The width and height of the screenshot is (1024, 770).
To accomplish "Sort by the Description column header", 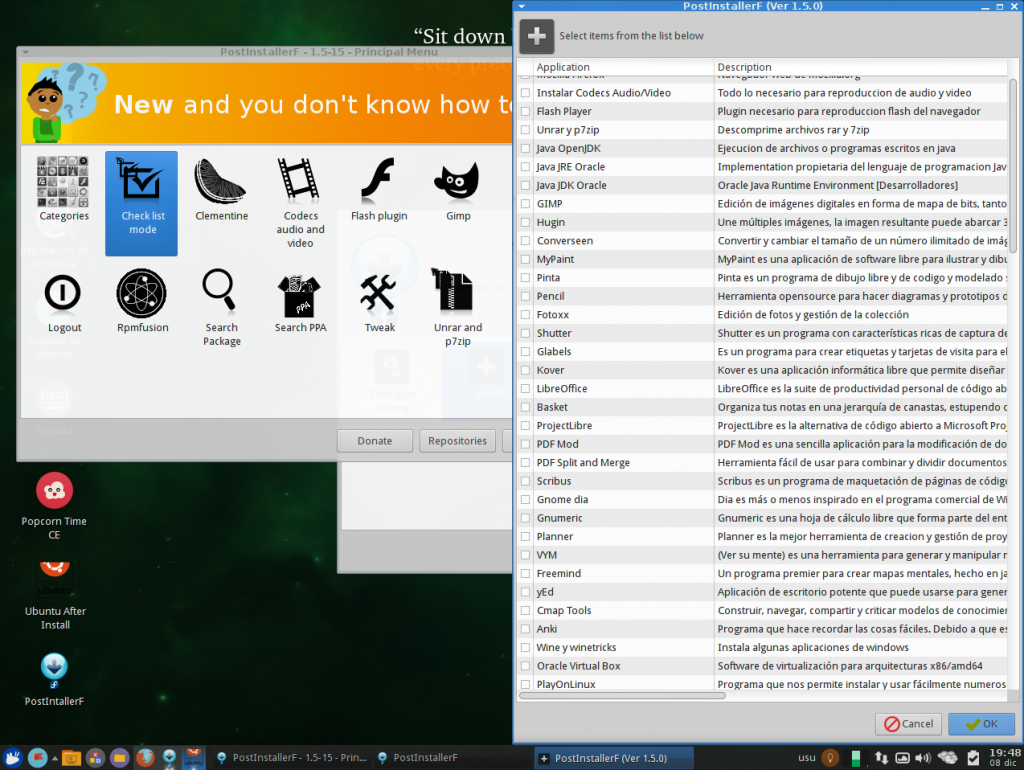I will coord(861,67).
